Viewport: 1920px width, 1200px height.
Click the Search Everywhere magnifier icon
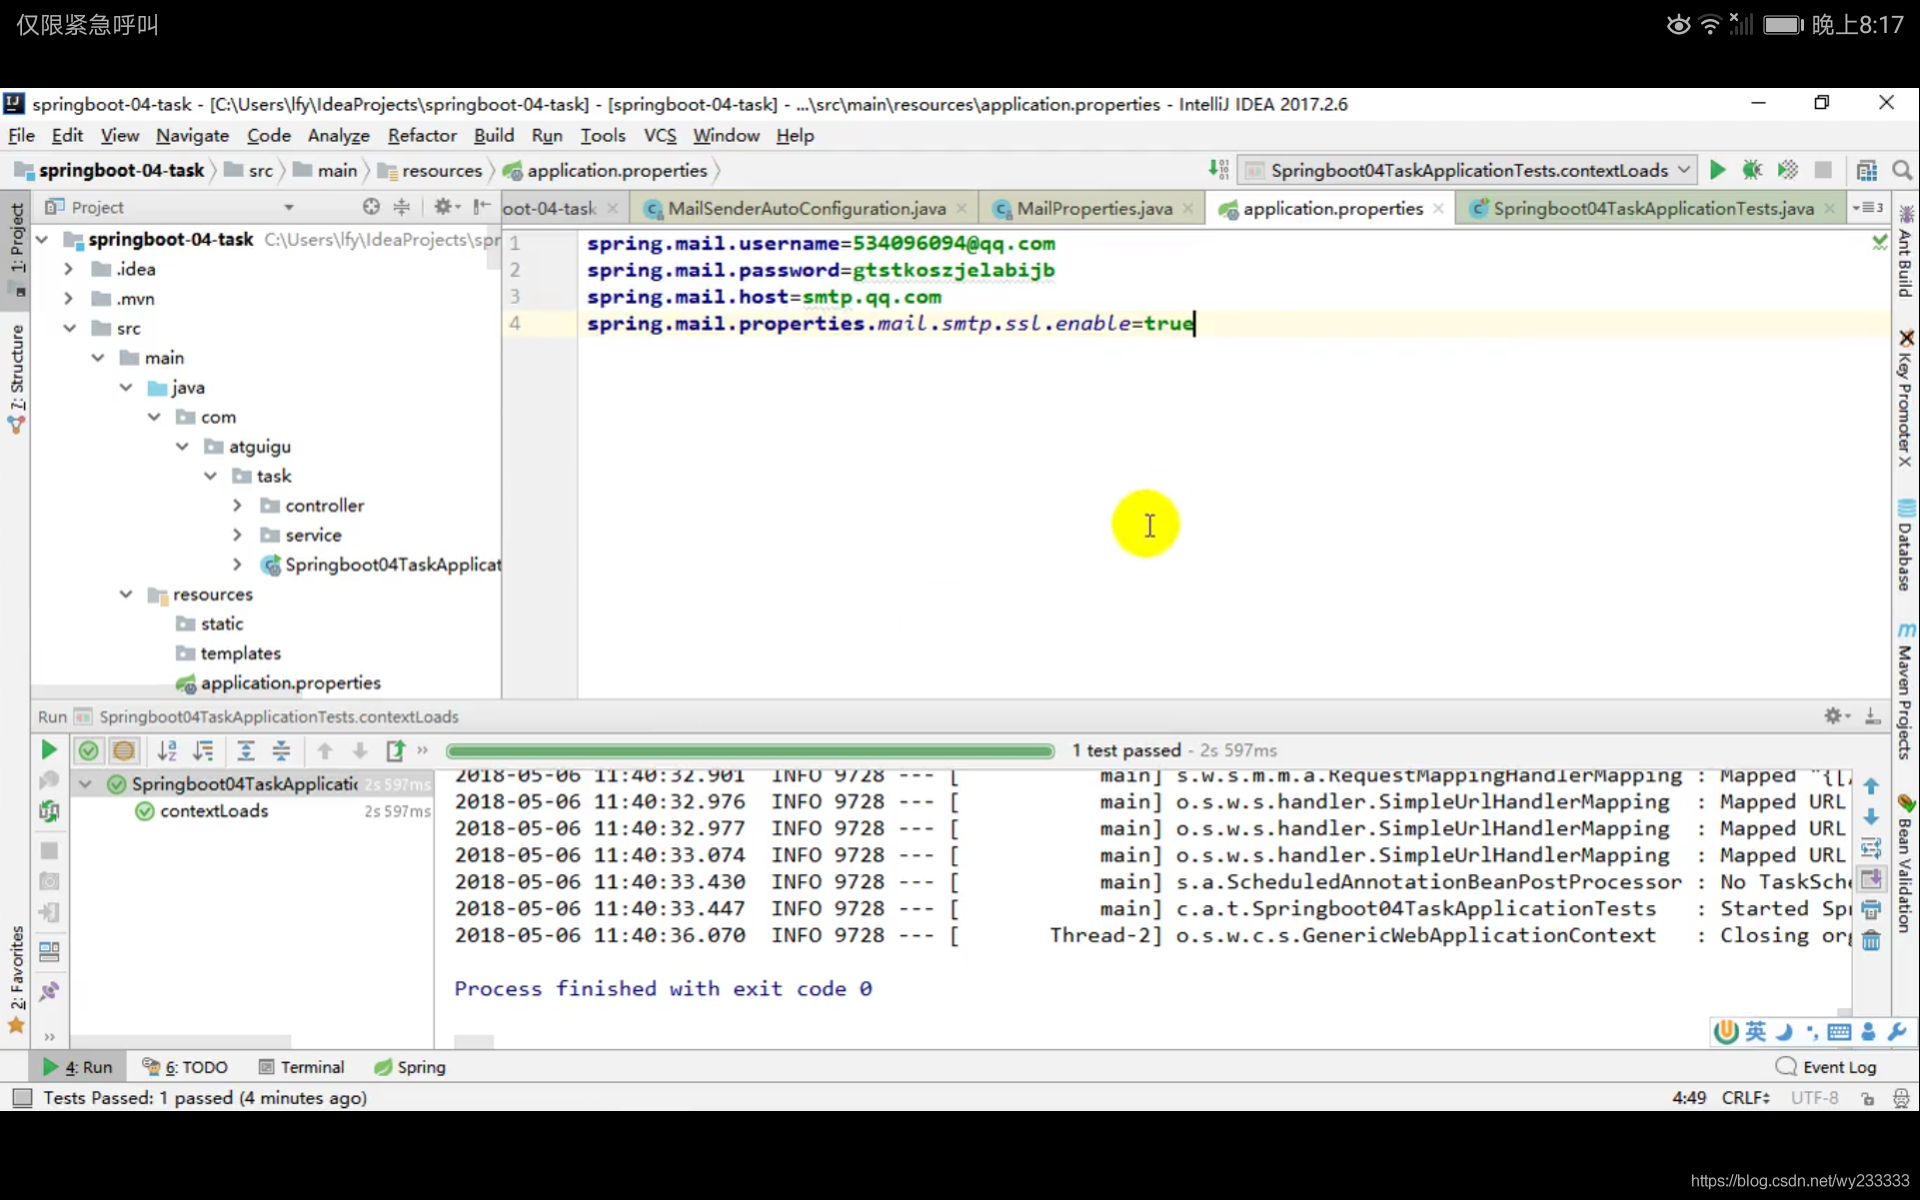1902,170
